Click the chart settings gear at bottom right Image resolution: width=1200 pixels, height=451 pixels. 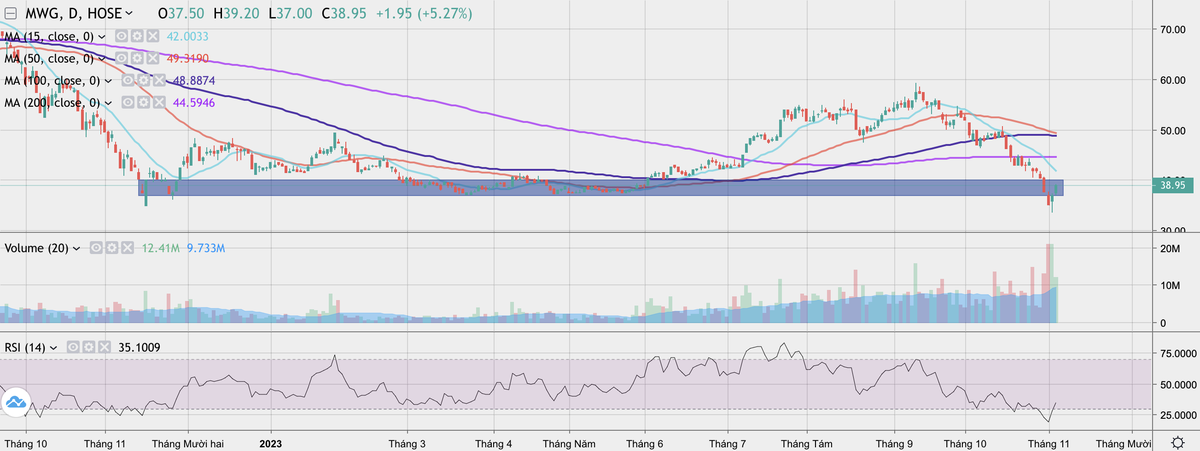[x=1178, y=442]
